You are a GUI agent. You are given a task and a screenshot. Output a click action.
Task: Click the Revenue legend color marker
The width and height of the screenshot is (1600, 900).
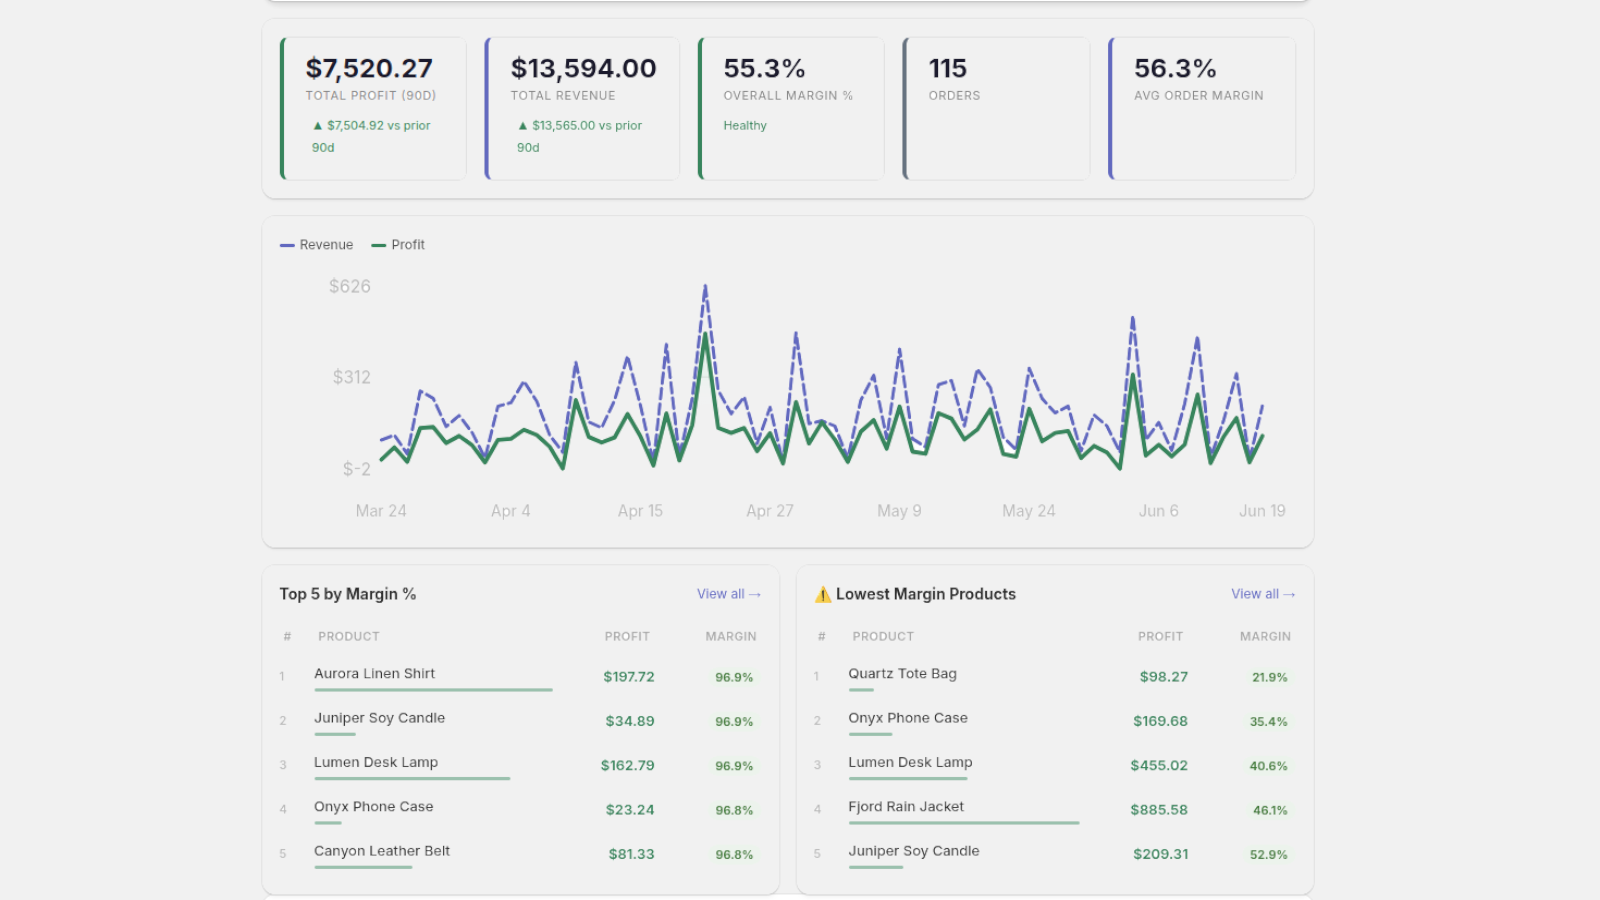[287, 245]
